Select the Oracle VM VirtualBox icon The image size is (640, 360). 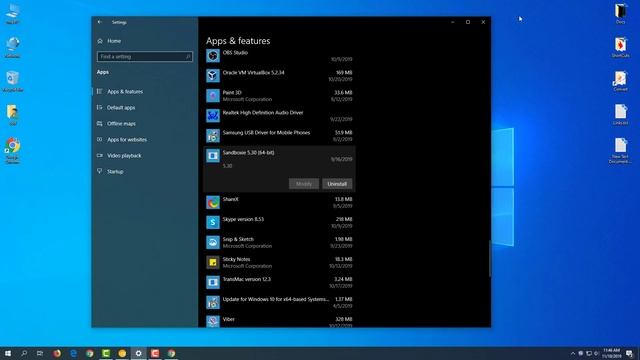tap(213, 76)
